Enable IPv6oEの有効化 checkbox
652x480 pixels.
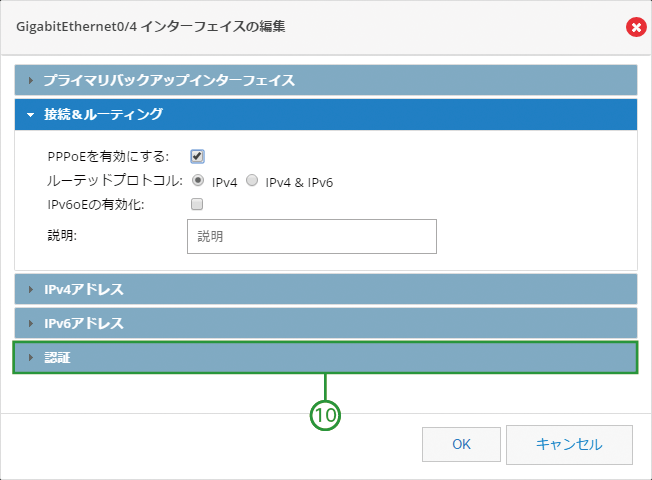[x=197, y=204]
